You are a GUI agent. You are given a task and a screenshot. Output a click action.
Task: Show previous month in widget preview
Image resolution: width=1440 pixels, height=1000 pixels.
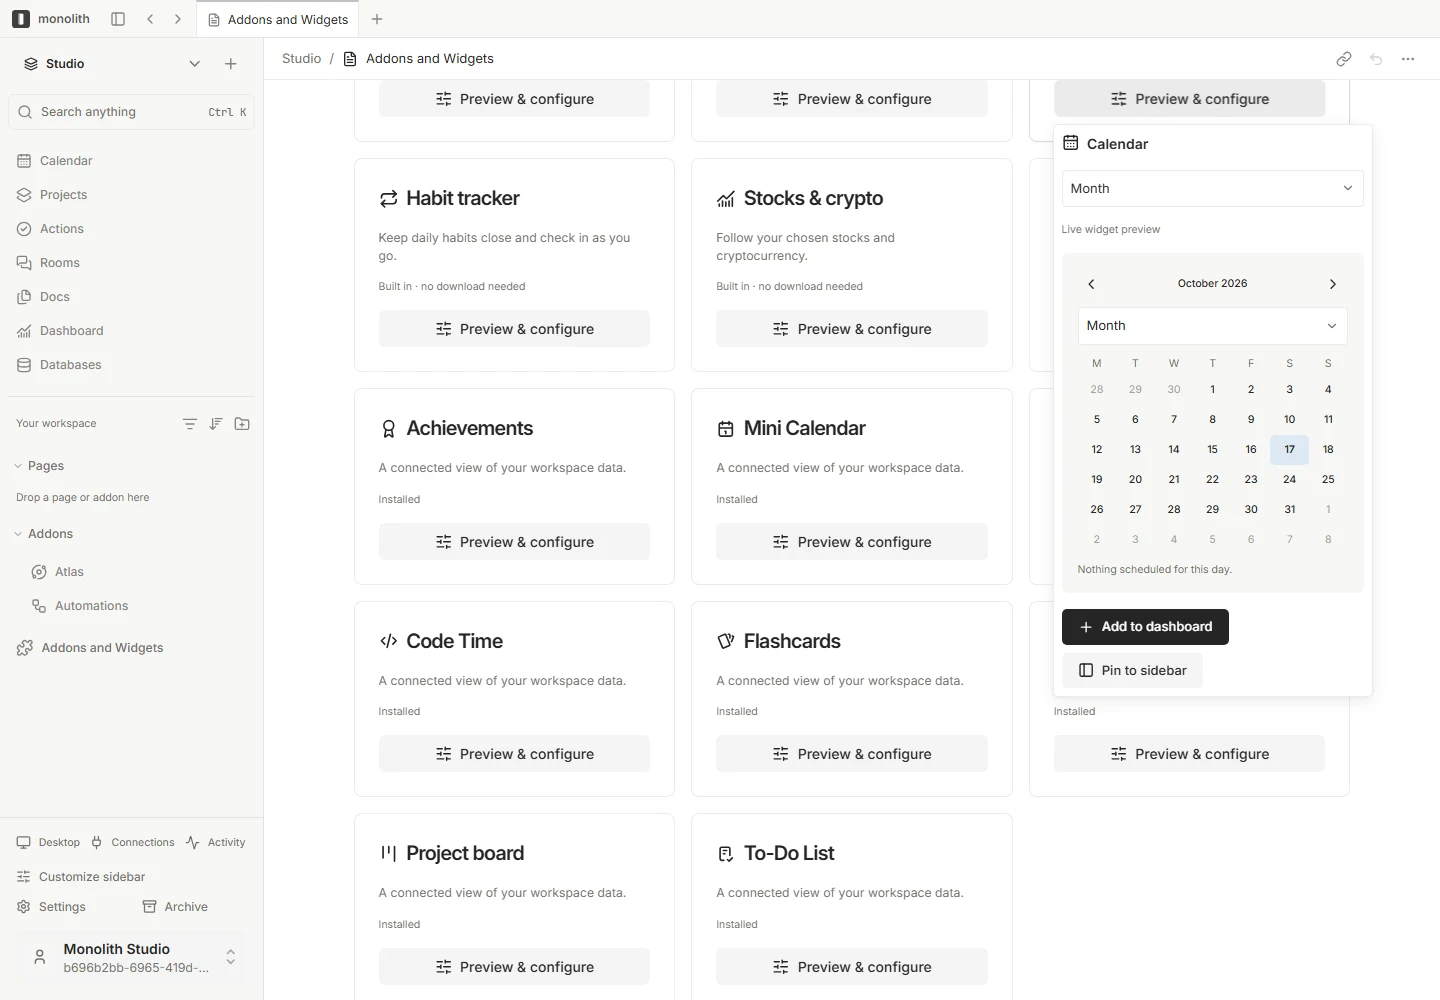1092,284
